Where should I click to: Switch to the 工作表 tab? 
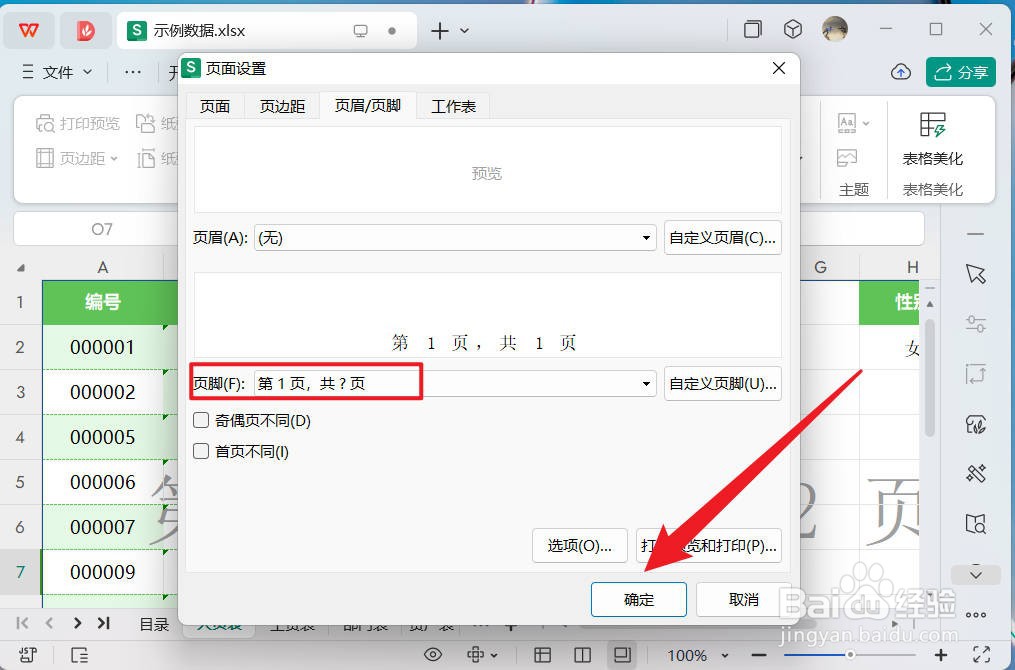(453, 105)
